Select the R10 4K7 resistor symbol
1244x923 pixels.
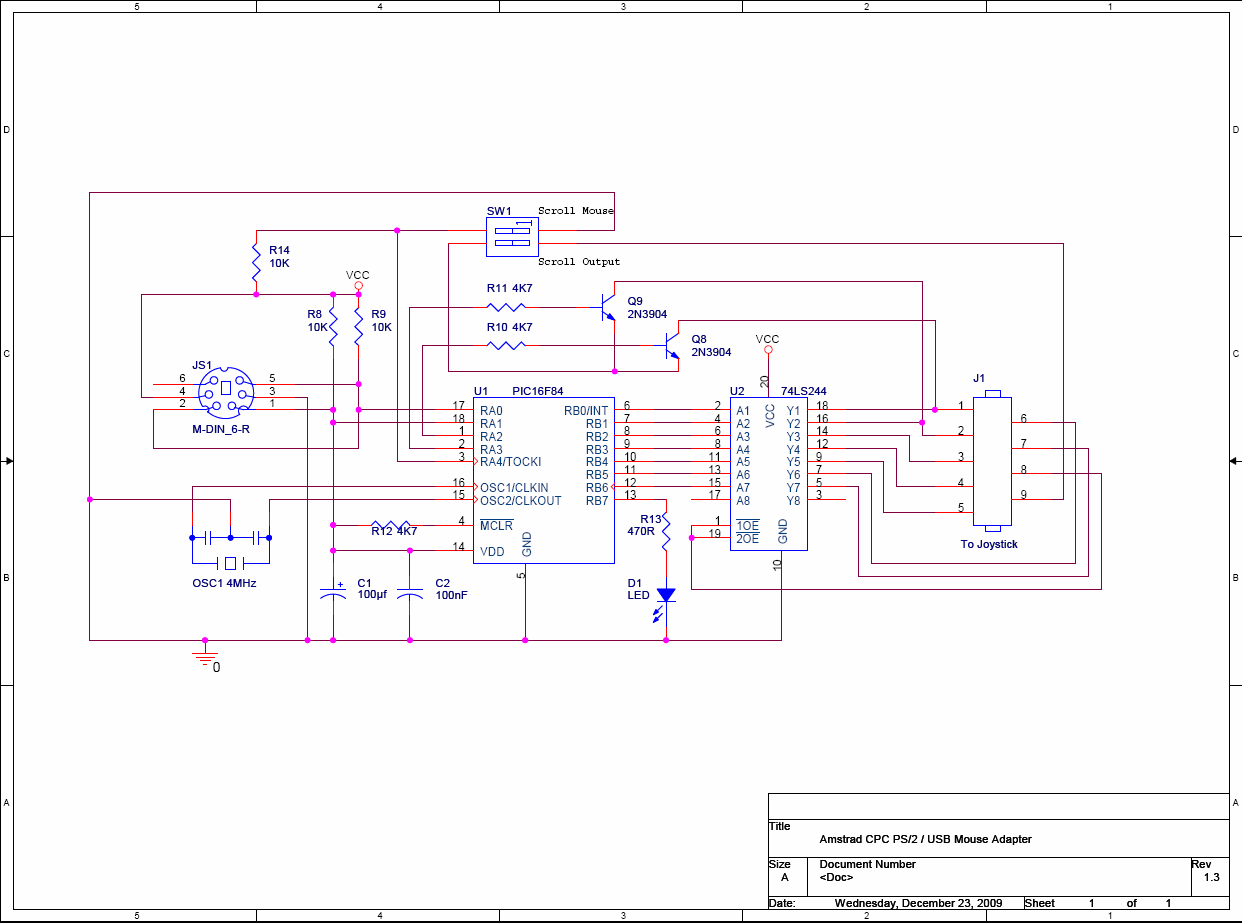[507, 345]
